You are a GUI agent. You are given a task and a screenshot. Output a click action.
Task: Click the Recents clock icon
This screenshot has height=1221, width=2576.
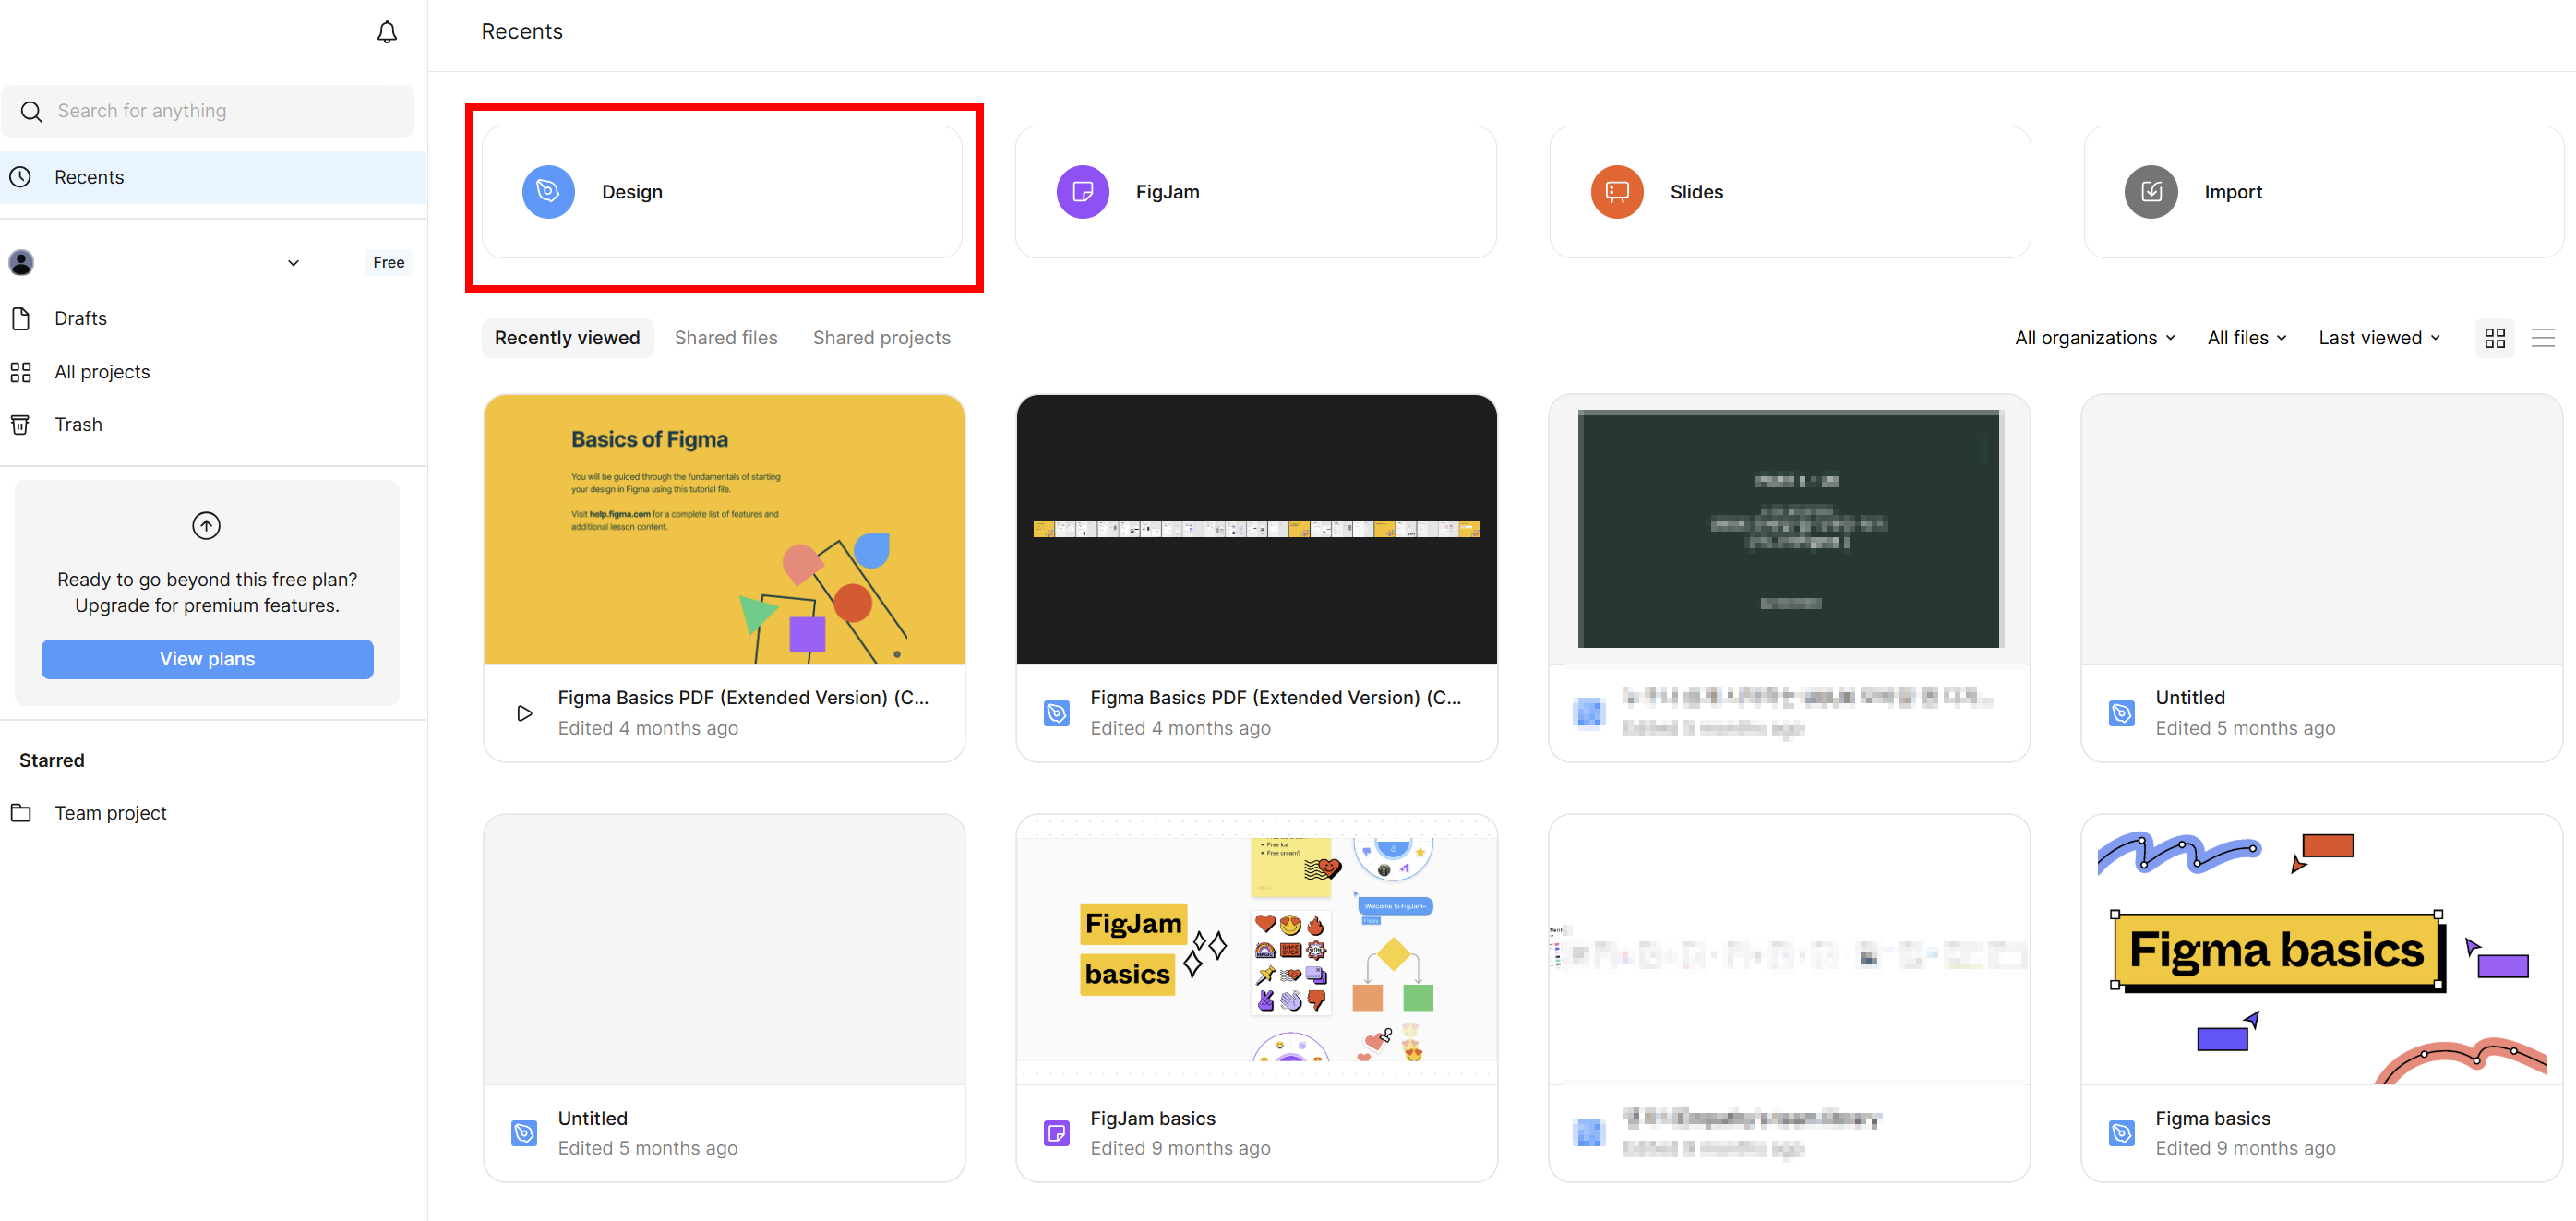click(20, 177)
